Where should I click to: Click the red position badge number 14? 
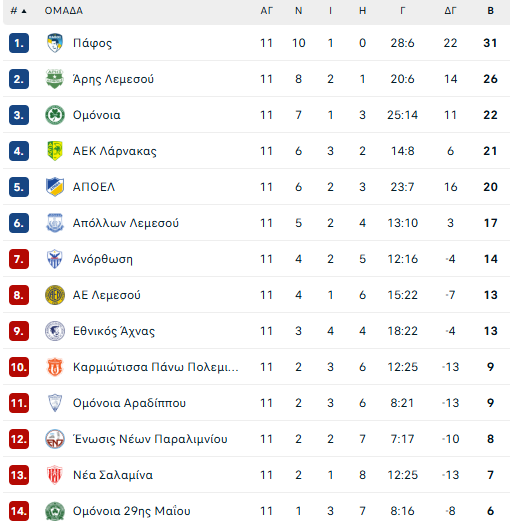pyautogui.click(x=19, y=511)
